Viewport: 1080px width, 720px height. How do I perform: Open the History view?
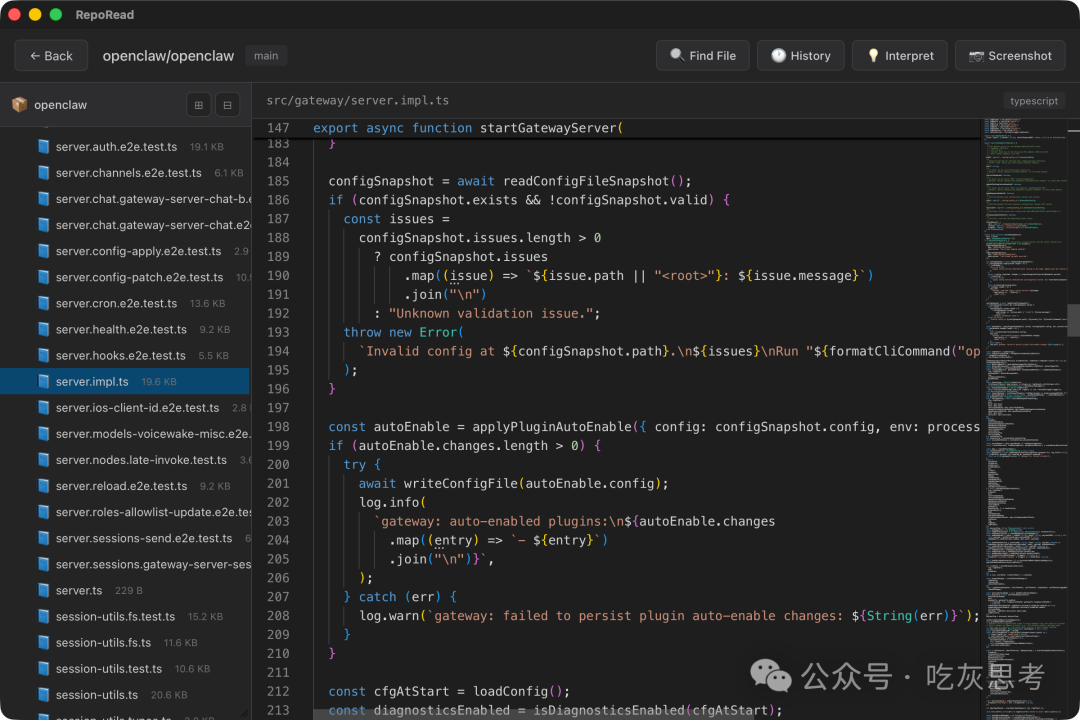[801, 56]
